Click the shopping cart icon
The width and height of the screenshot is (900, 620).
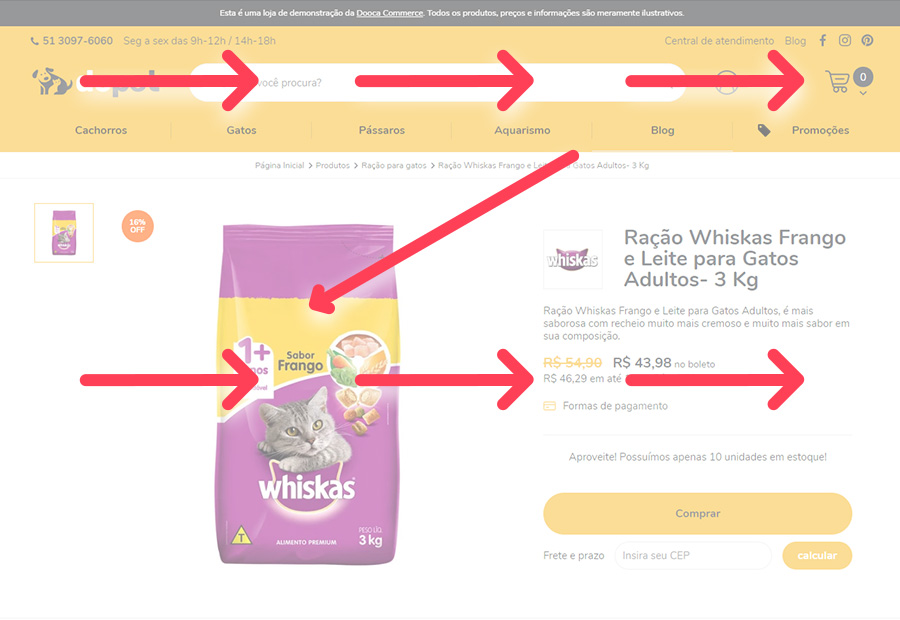tap(837, 82)
